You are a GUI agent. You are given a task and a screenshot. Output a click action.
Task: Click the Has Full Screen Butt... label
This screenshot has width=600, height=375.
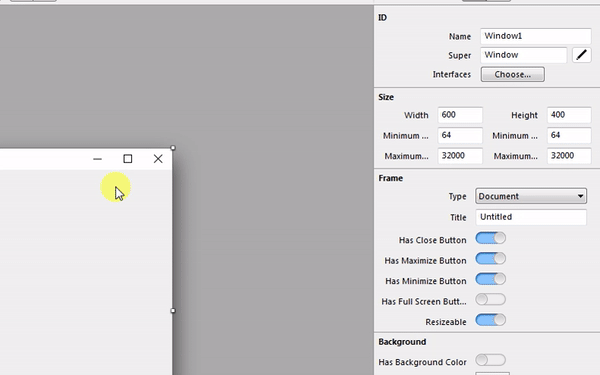click(424, 302)
